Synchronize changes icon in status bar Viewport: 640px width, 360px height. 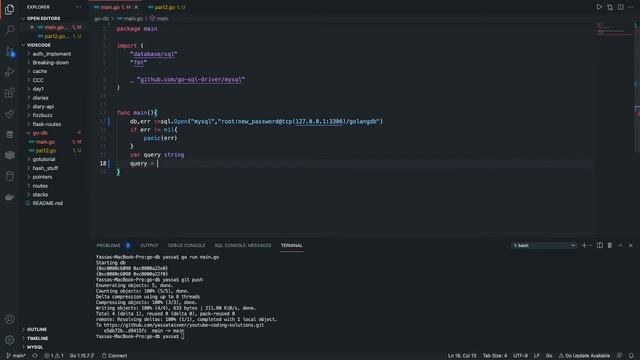pyautogui.click(x=35, y=356)
